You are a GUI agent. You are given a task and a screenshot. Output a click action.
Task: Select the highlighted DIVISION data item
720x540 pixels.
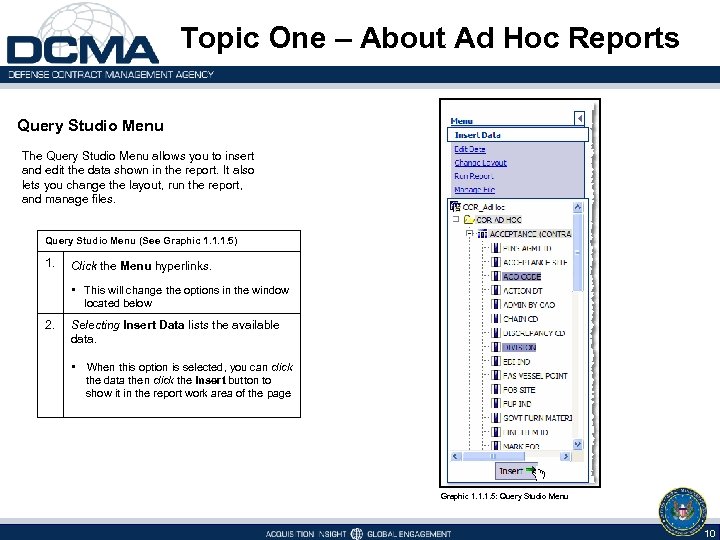tap(519, 347)
